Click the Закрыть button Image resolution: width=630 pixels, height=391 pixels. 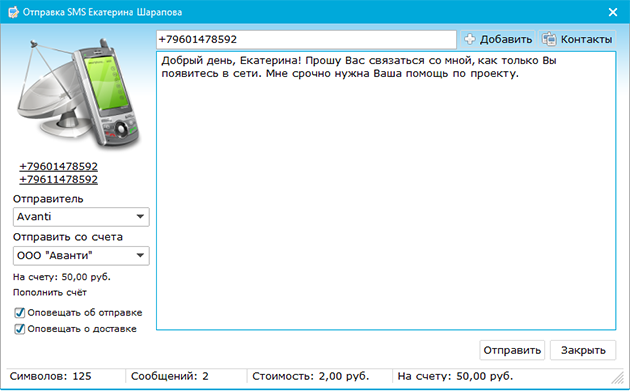583,350
